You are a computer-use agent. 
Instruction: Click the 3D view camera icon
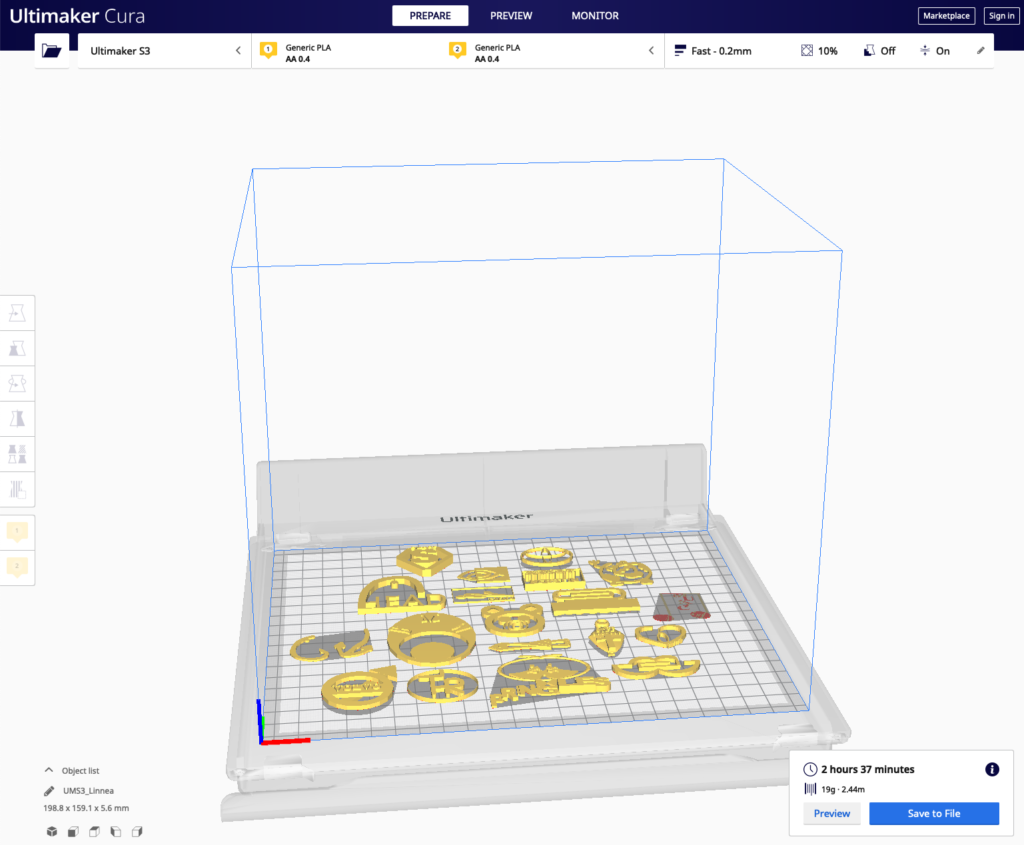click(x=52, y=831)
